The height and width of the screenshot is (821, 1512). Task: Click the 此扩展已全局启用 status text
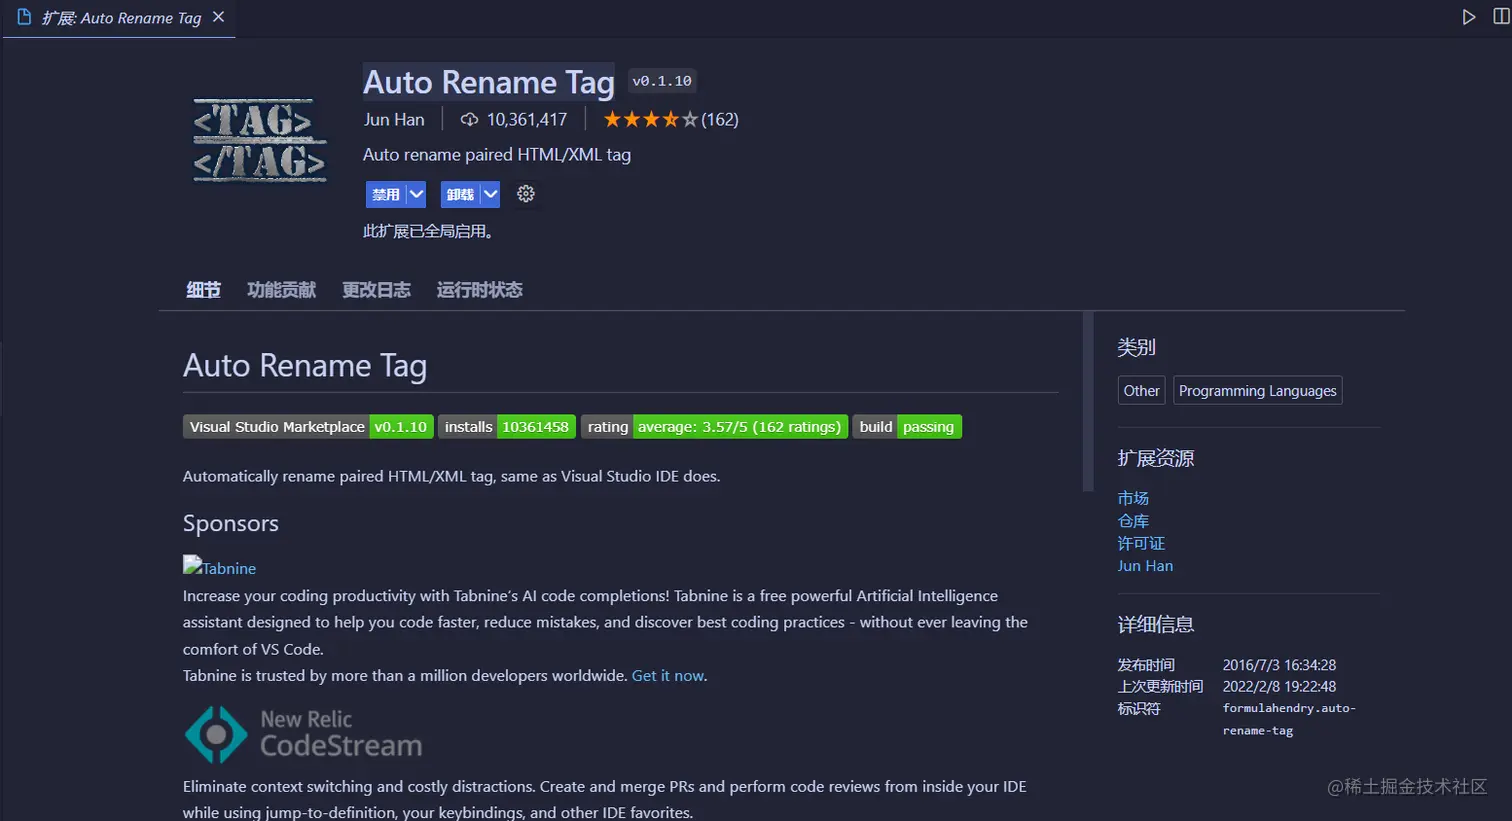click(428, 232)
